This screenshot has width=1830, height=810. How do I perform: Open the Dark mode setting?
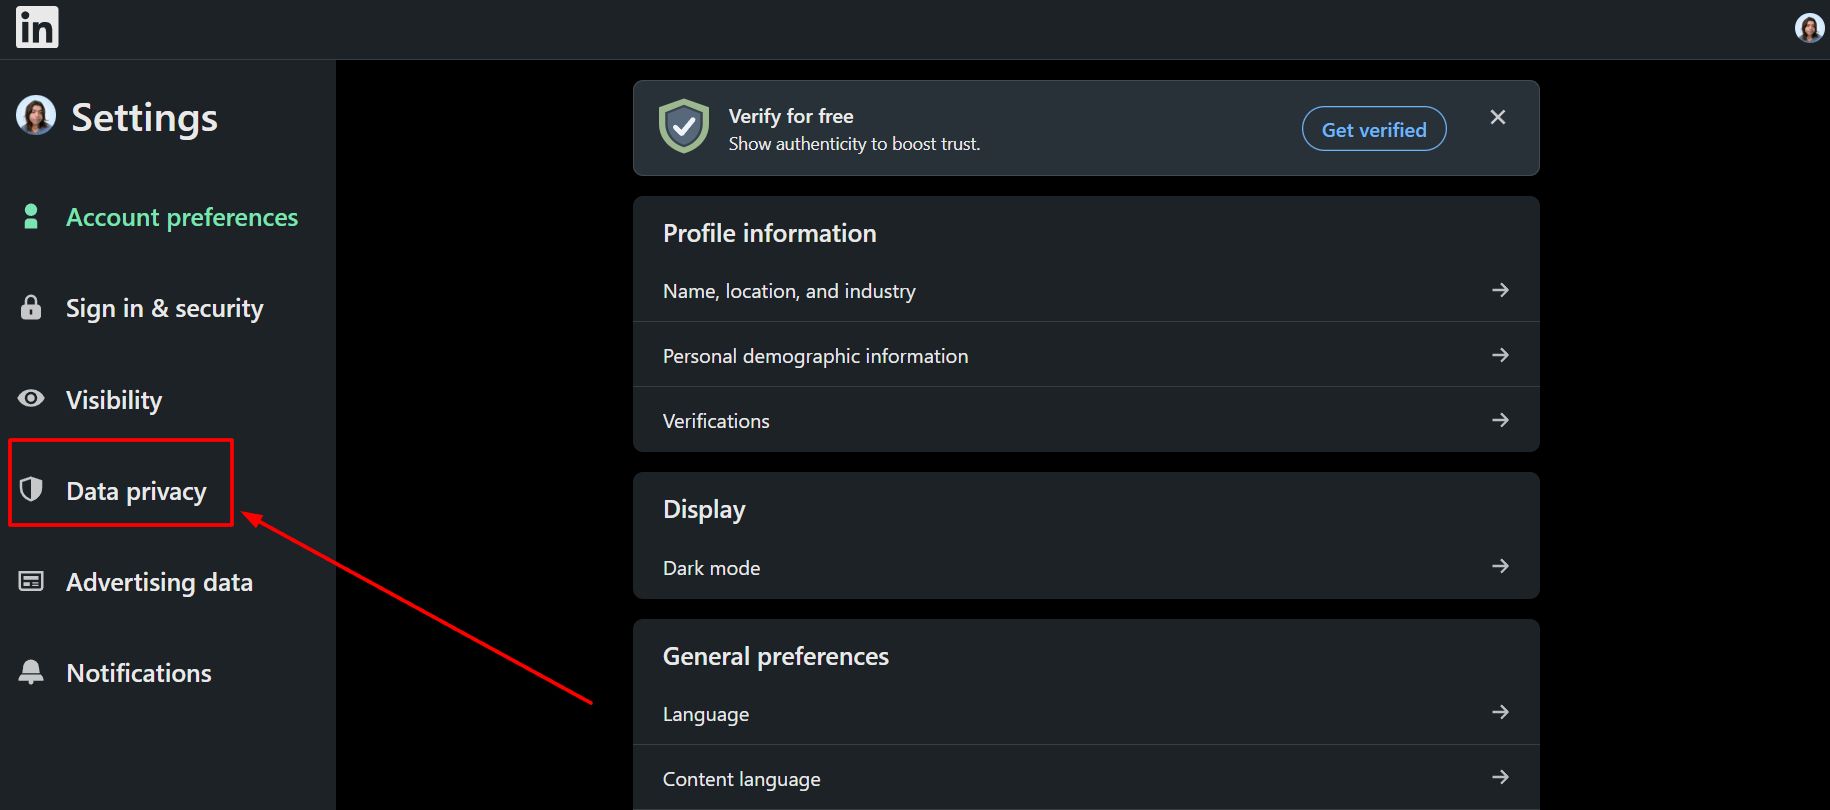[x=1086, y=567]
